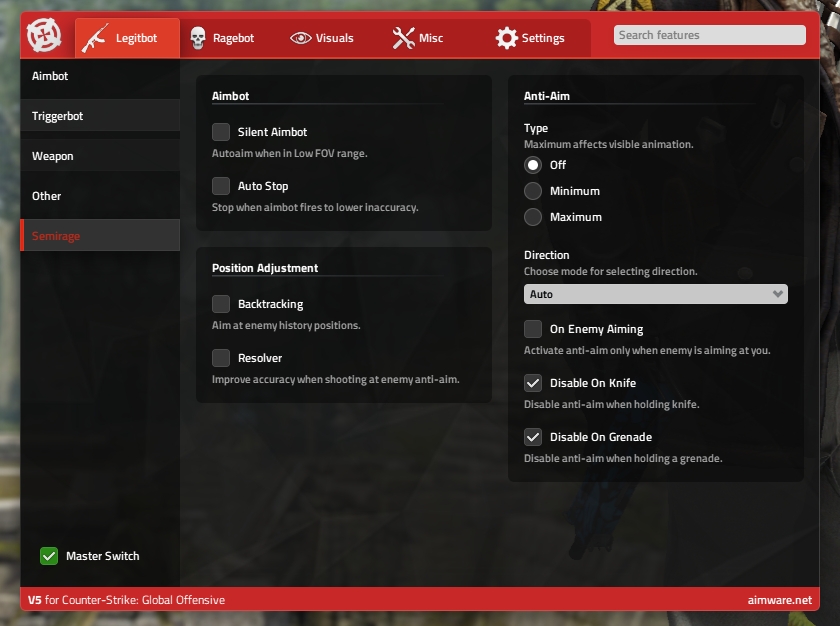Switch to the Triggerbot sidebar section
This screenshot has height=626, width=840.
[x=100, y=116]
